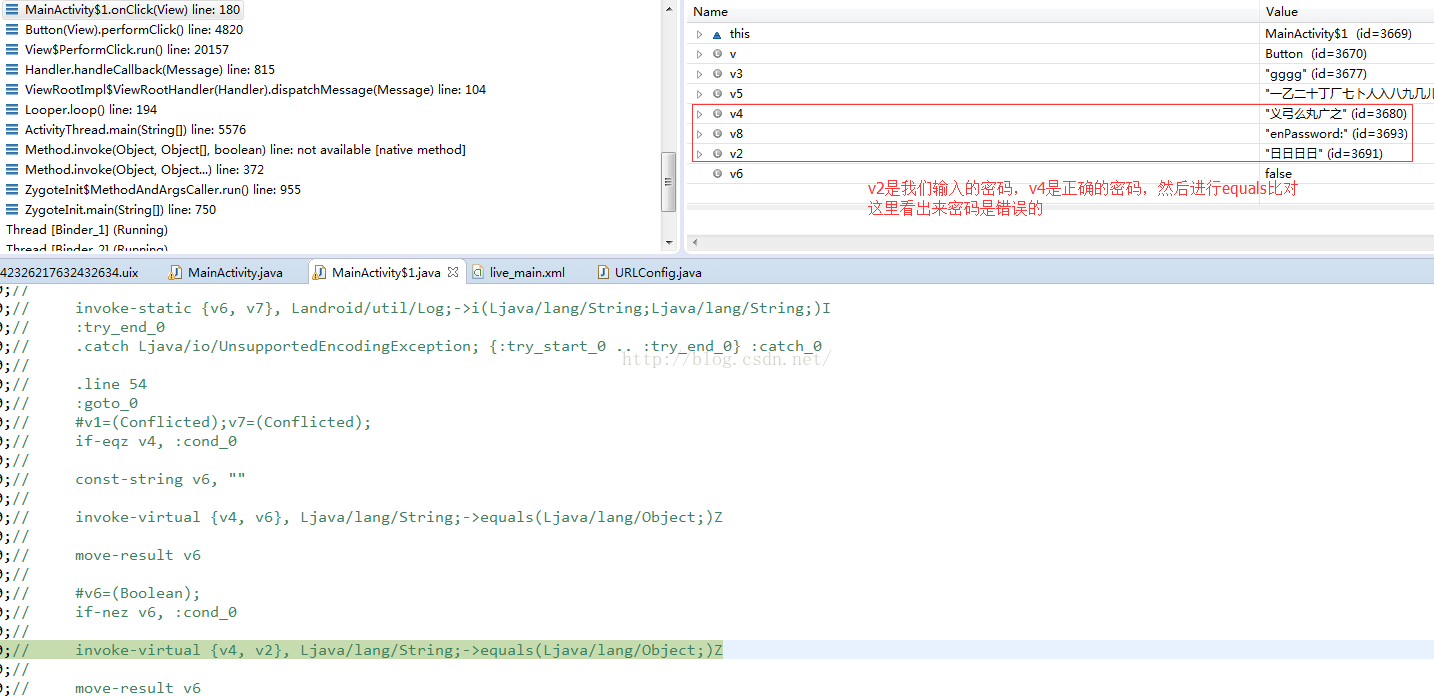
Task: Switch to the MainActivity.java tab
Action: (227, 272)
